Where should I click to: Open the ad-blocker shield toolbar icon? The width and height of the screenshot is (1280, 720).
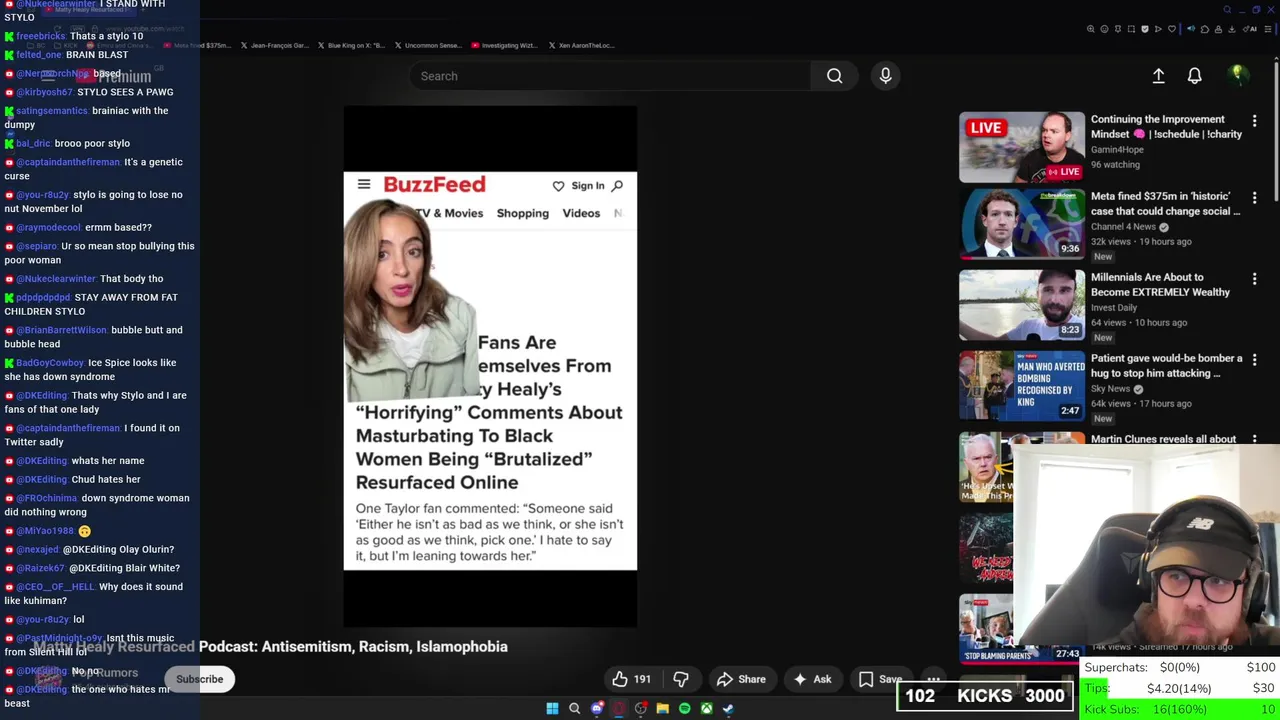tap(1145, 29)
